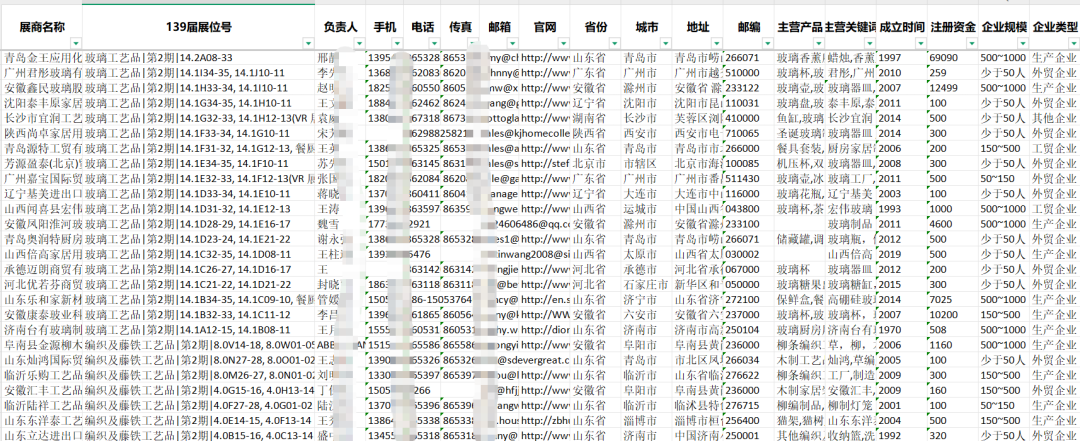Open the filter dropdown for 邮箱 column

tap(512, 43)
